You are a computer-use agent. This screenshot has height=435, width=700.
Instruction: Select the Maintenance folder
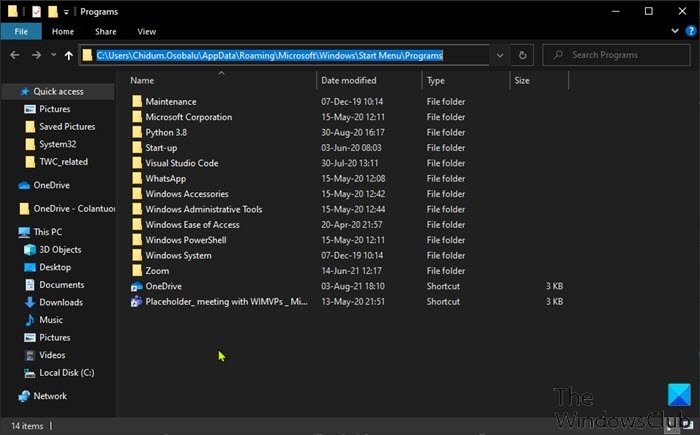point(171,102)
